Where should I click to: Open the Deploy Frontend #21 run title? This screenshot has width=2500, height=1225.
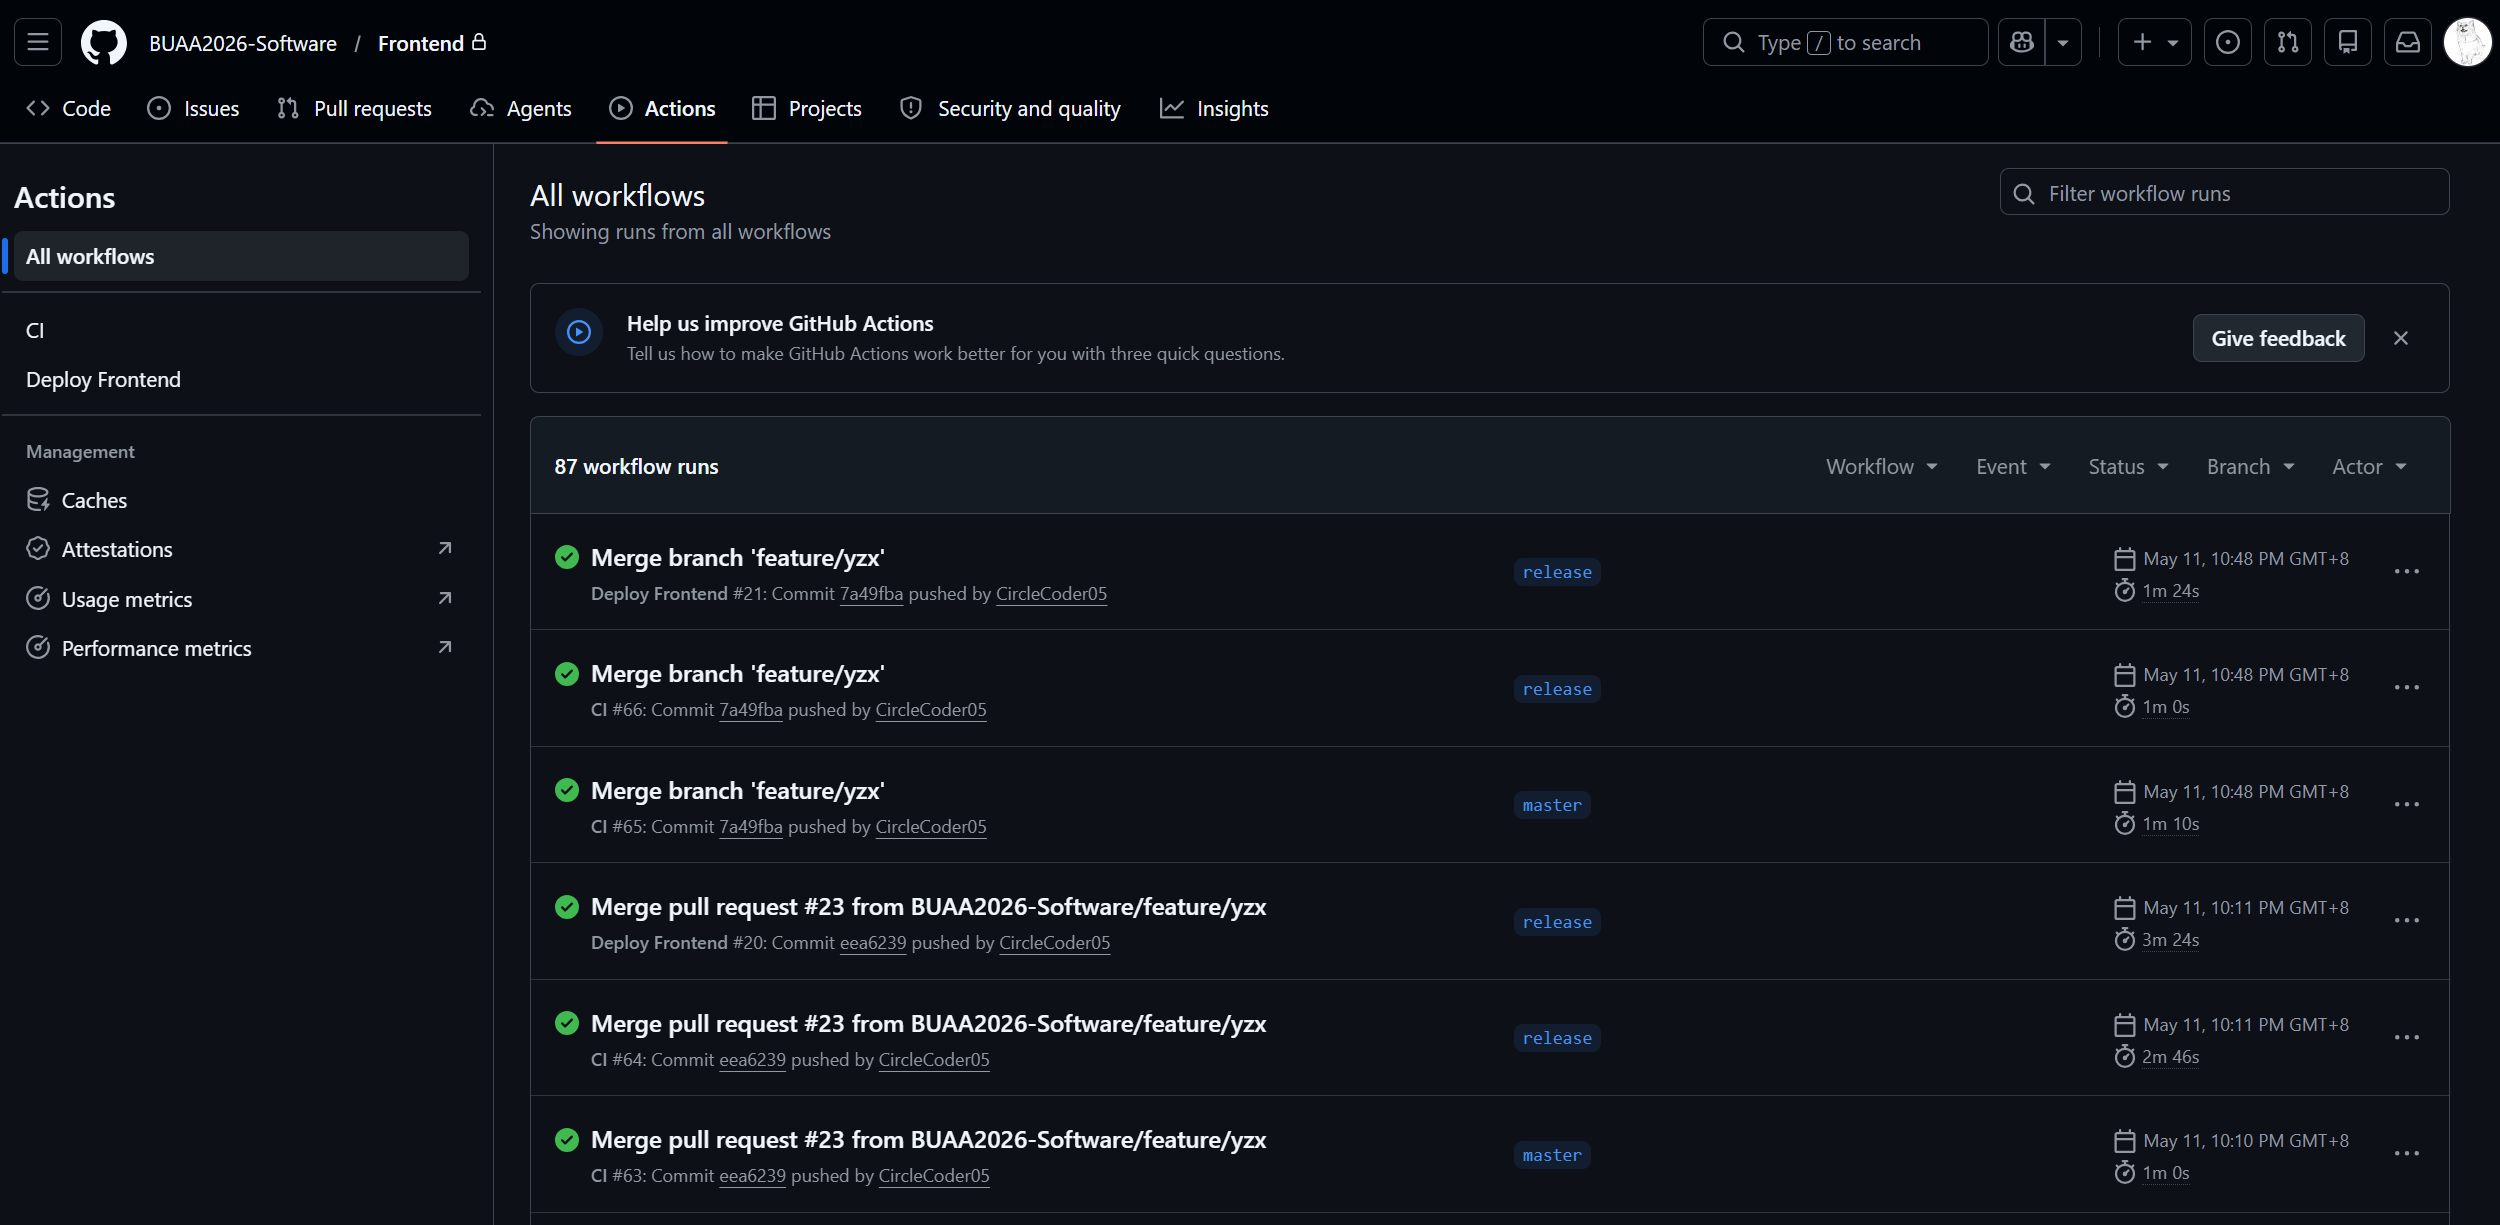738,557
